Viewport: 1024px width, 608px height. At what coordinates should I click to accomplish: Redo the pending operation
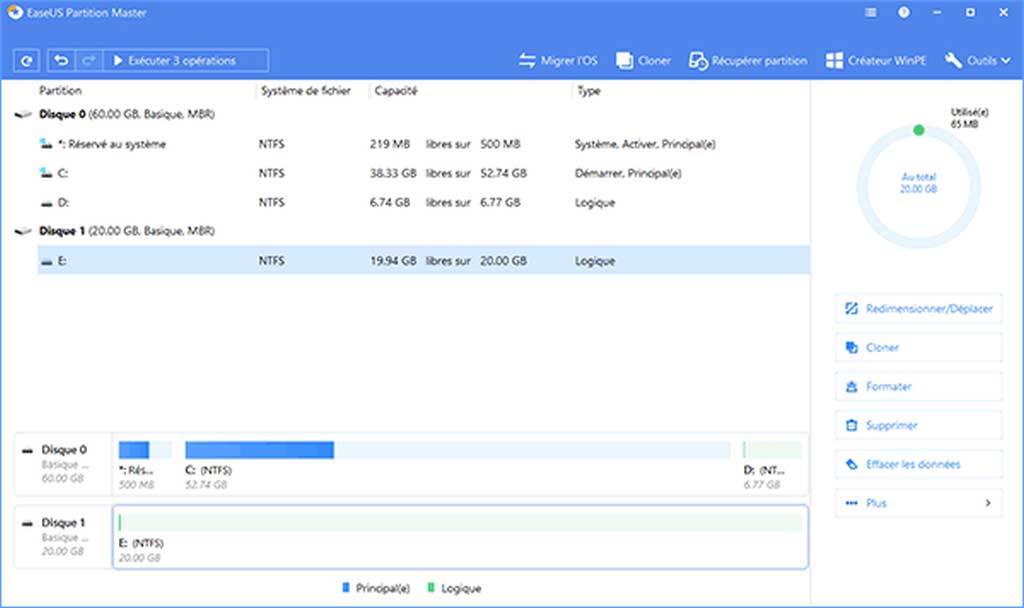click(89, 61)
